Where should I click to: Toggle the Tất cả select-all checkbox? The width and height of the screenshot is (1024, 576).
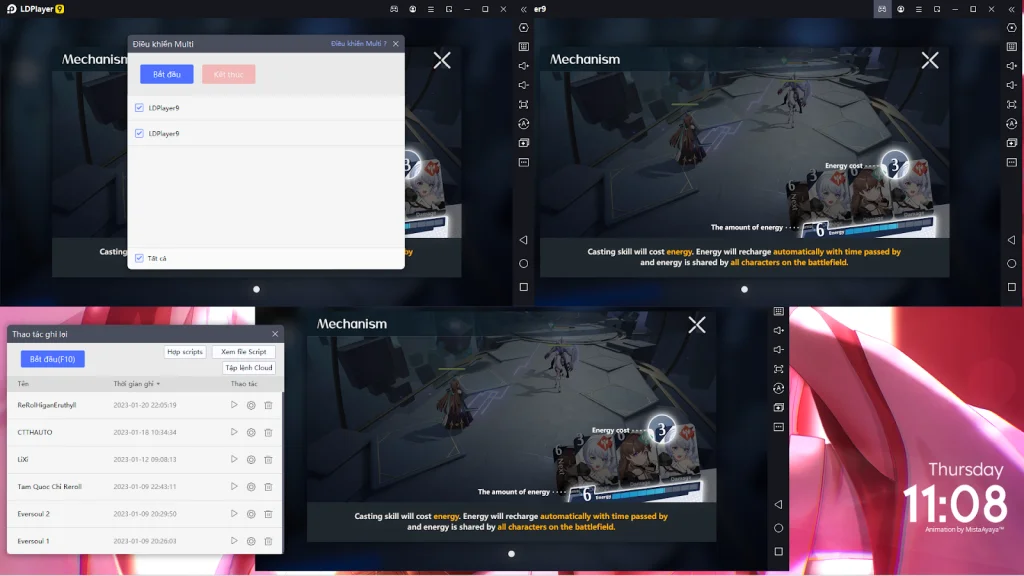[x=139, y=258]
